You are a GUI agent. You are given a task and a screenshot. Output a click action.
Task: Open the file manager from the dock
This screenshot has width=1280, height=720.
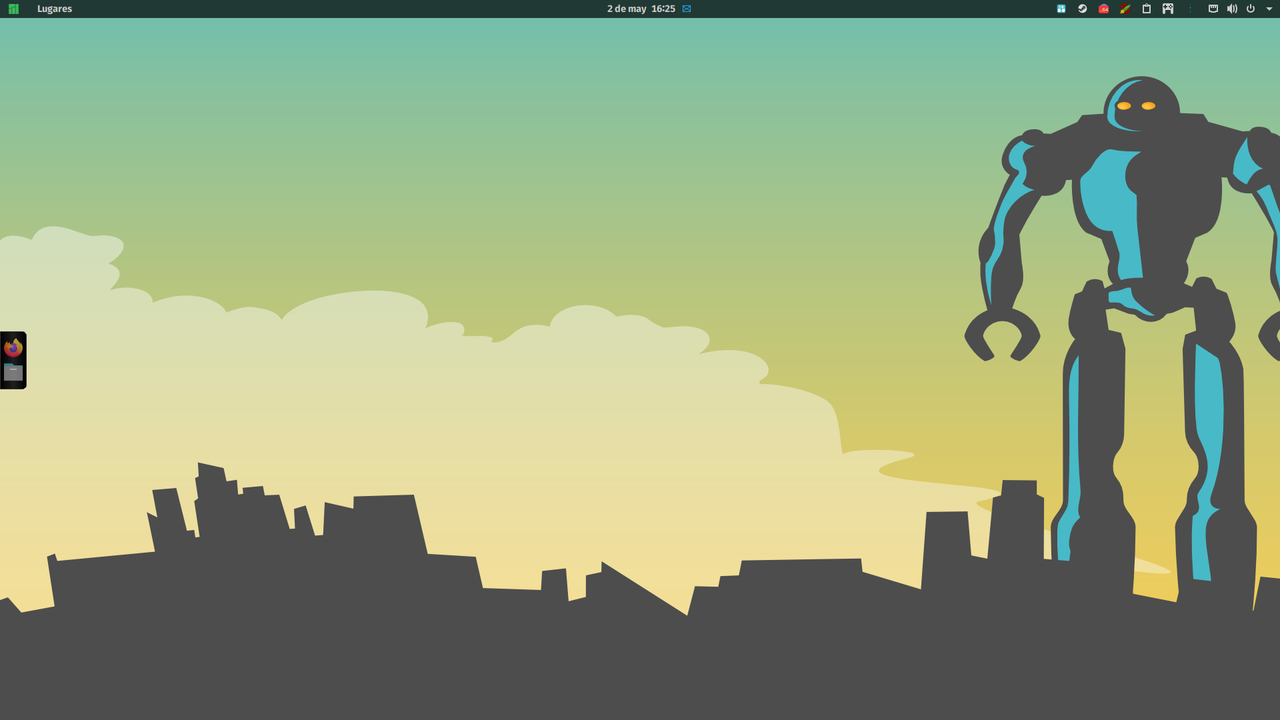point(13,372)
